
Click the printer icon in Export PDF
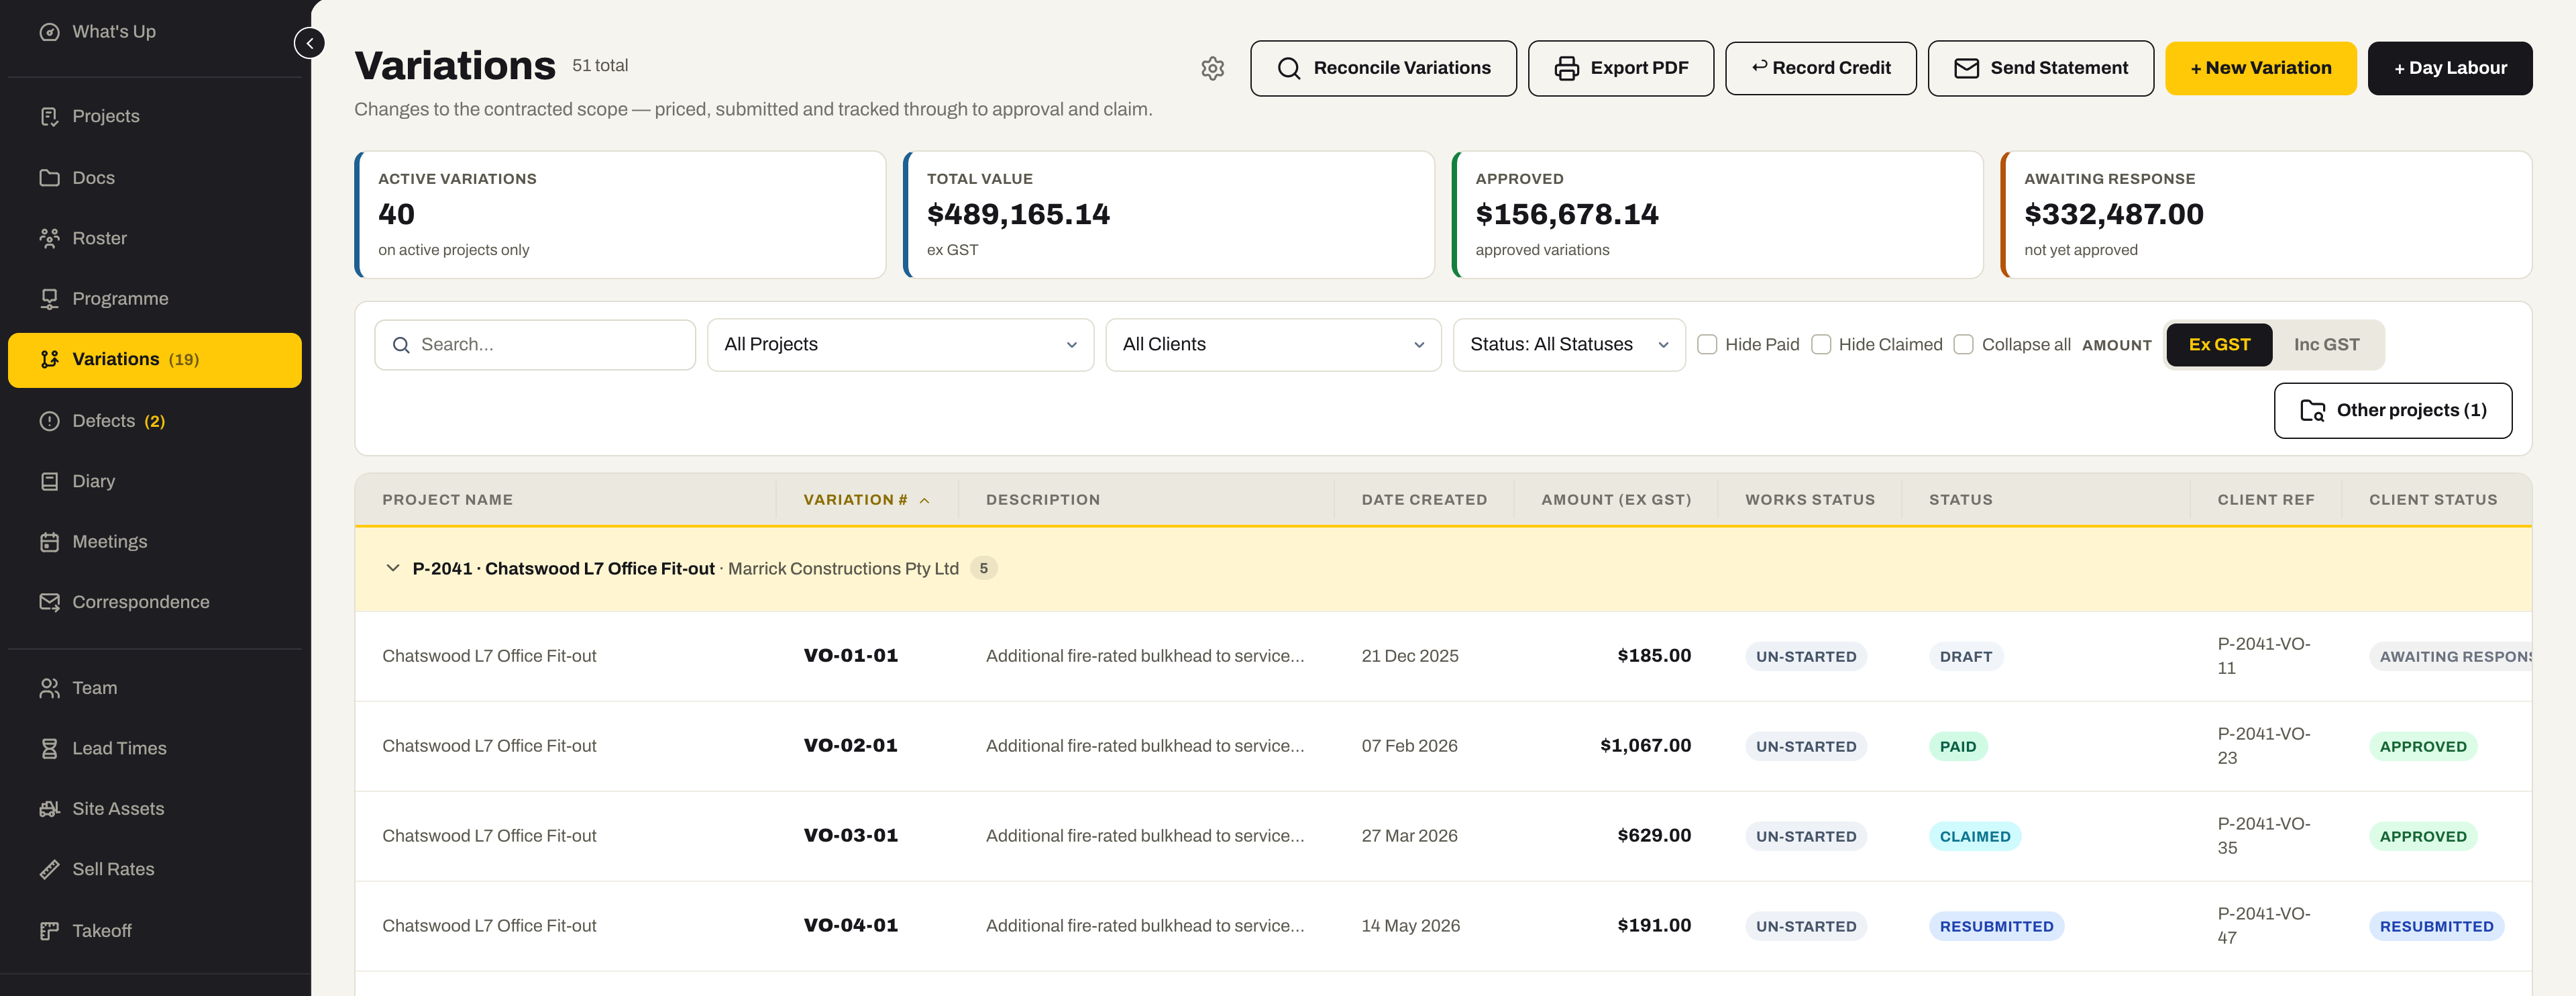(1566, 68)
